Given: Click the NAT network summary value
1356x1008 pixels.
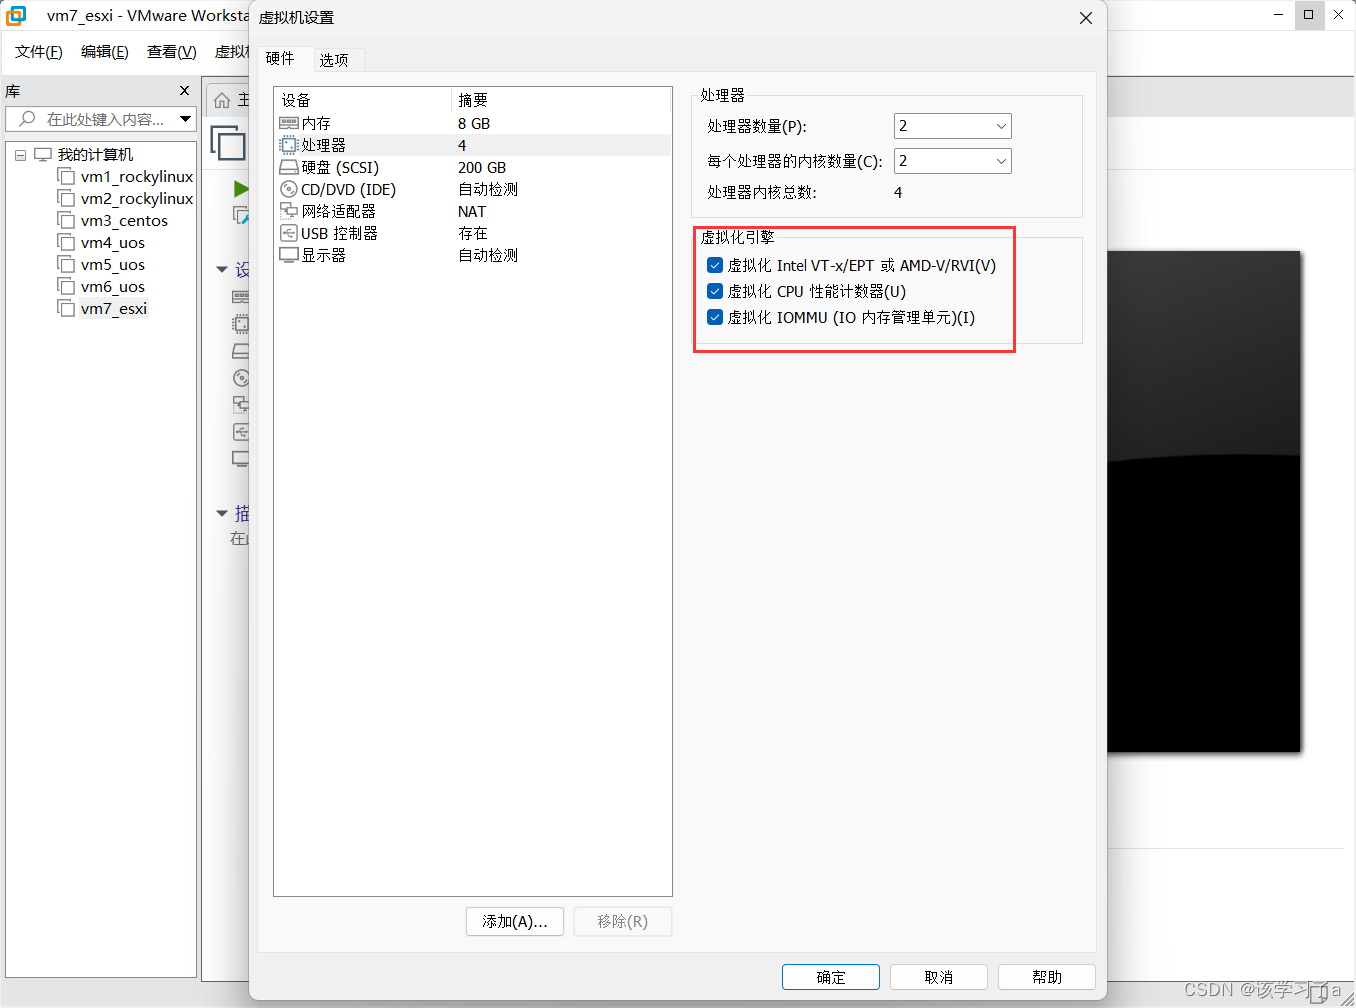Looking at the screenshot, I should tap(472, 211).
